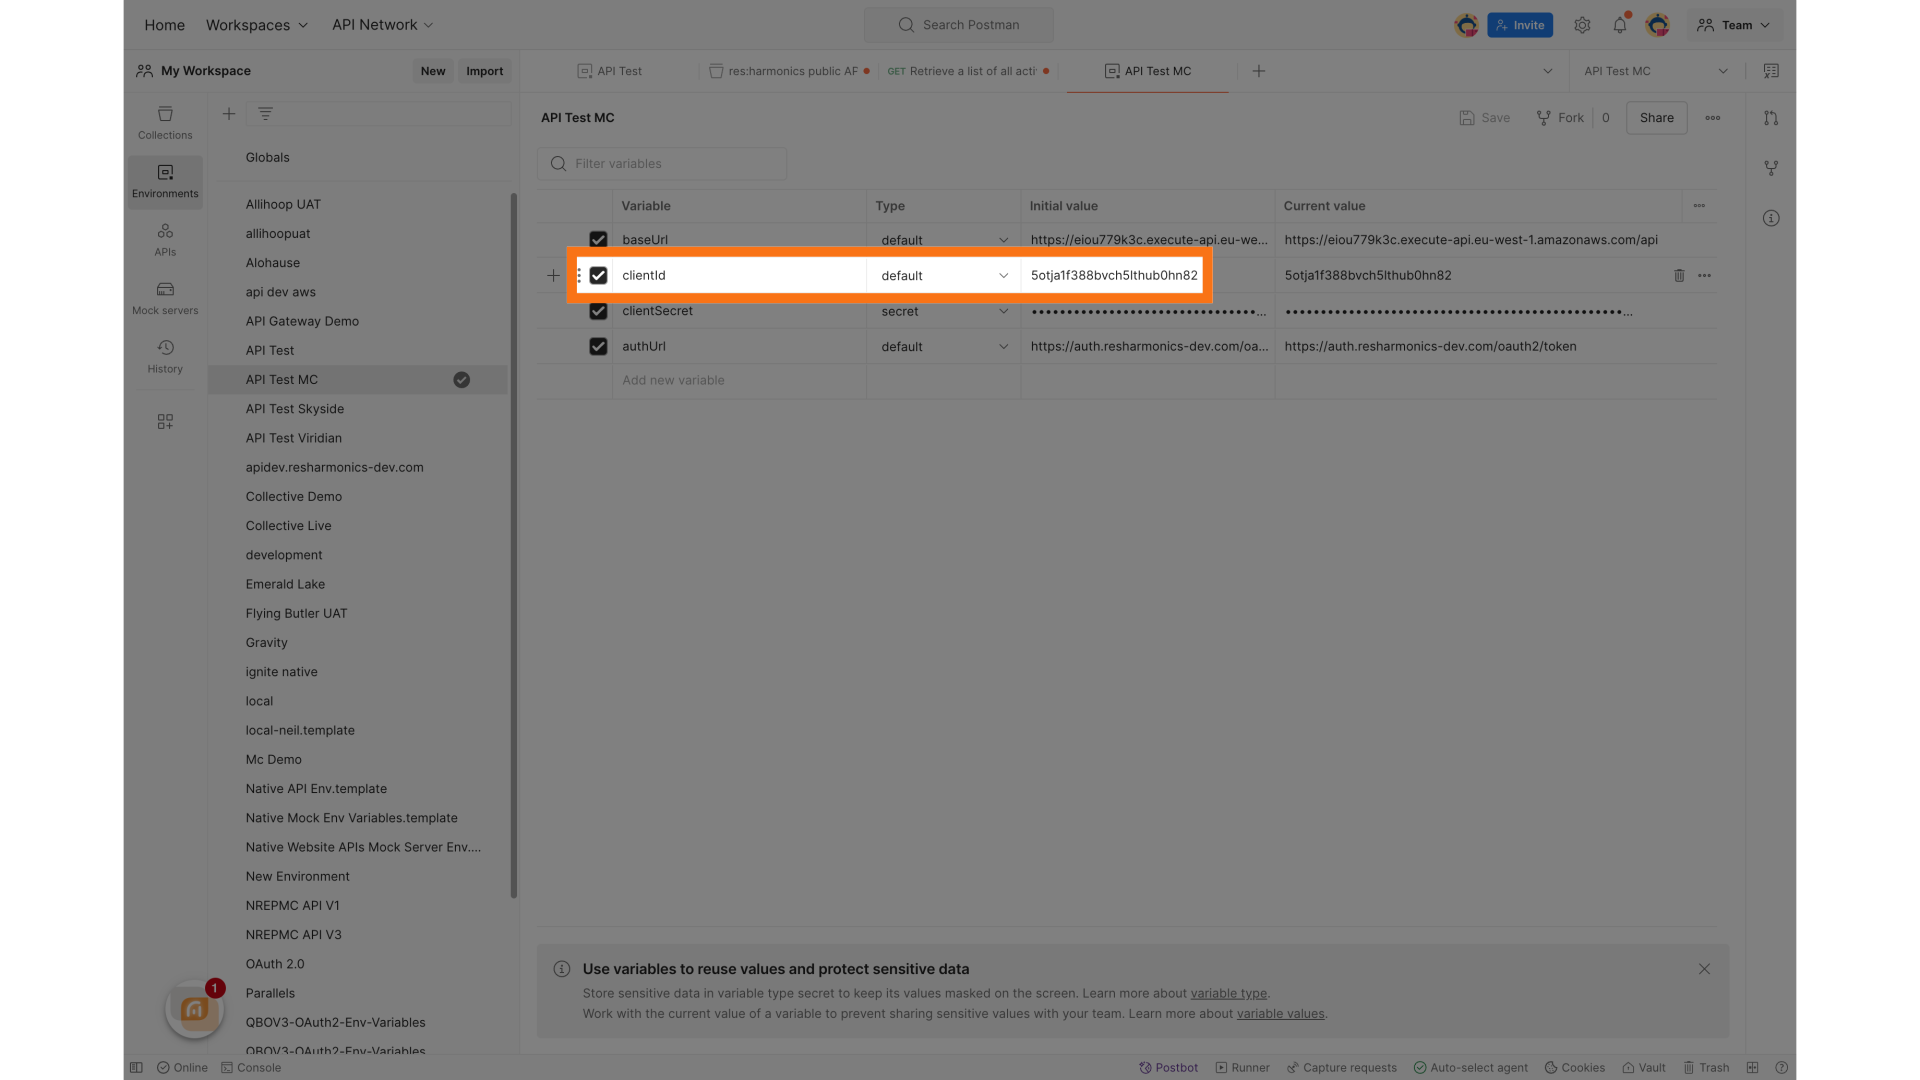Select Globals in the environment list
The width and height of the screenshot is (1920, 1080).
pyautogui.click(x=267, y=157)
